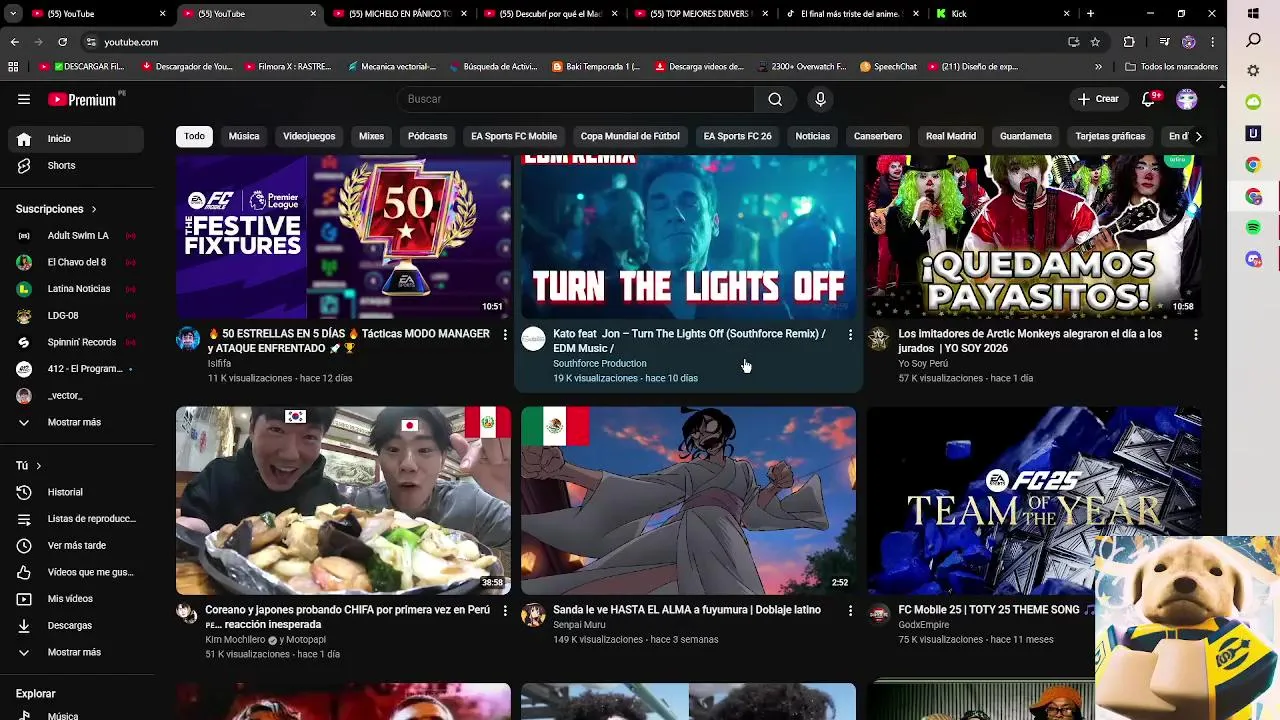Screen dimensions: 1280x720
Task: Click the Crear button
Action: pyautogui.click(x=1098, y=99)
